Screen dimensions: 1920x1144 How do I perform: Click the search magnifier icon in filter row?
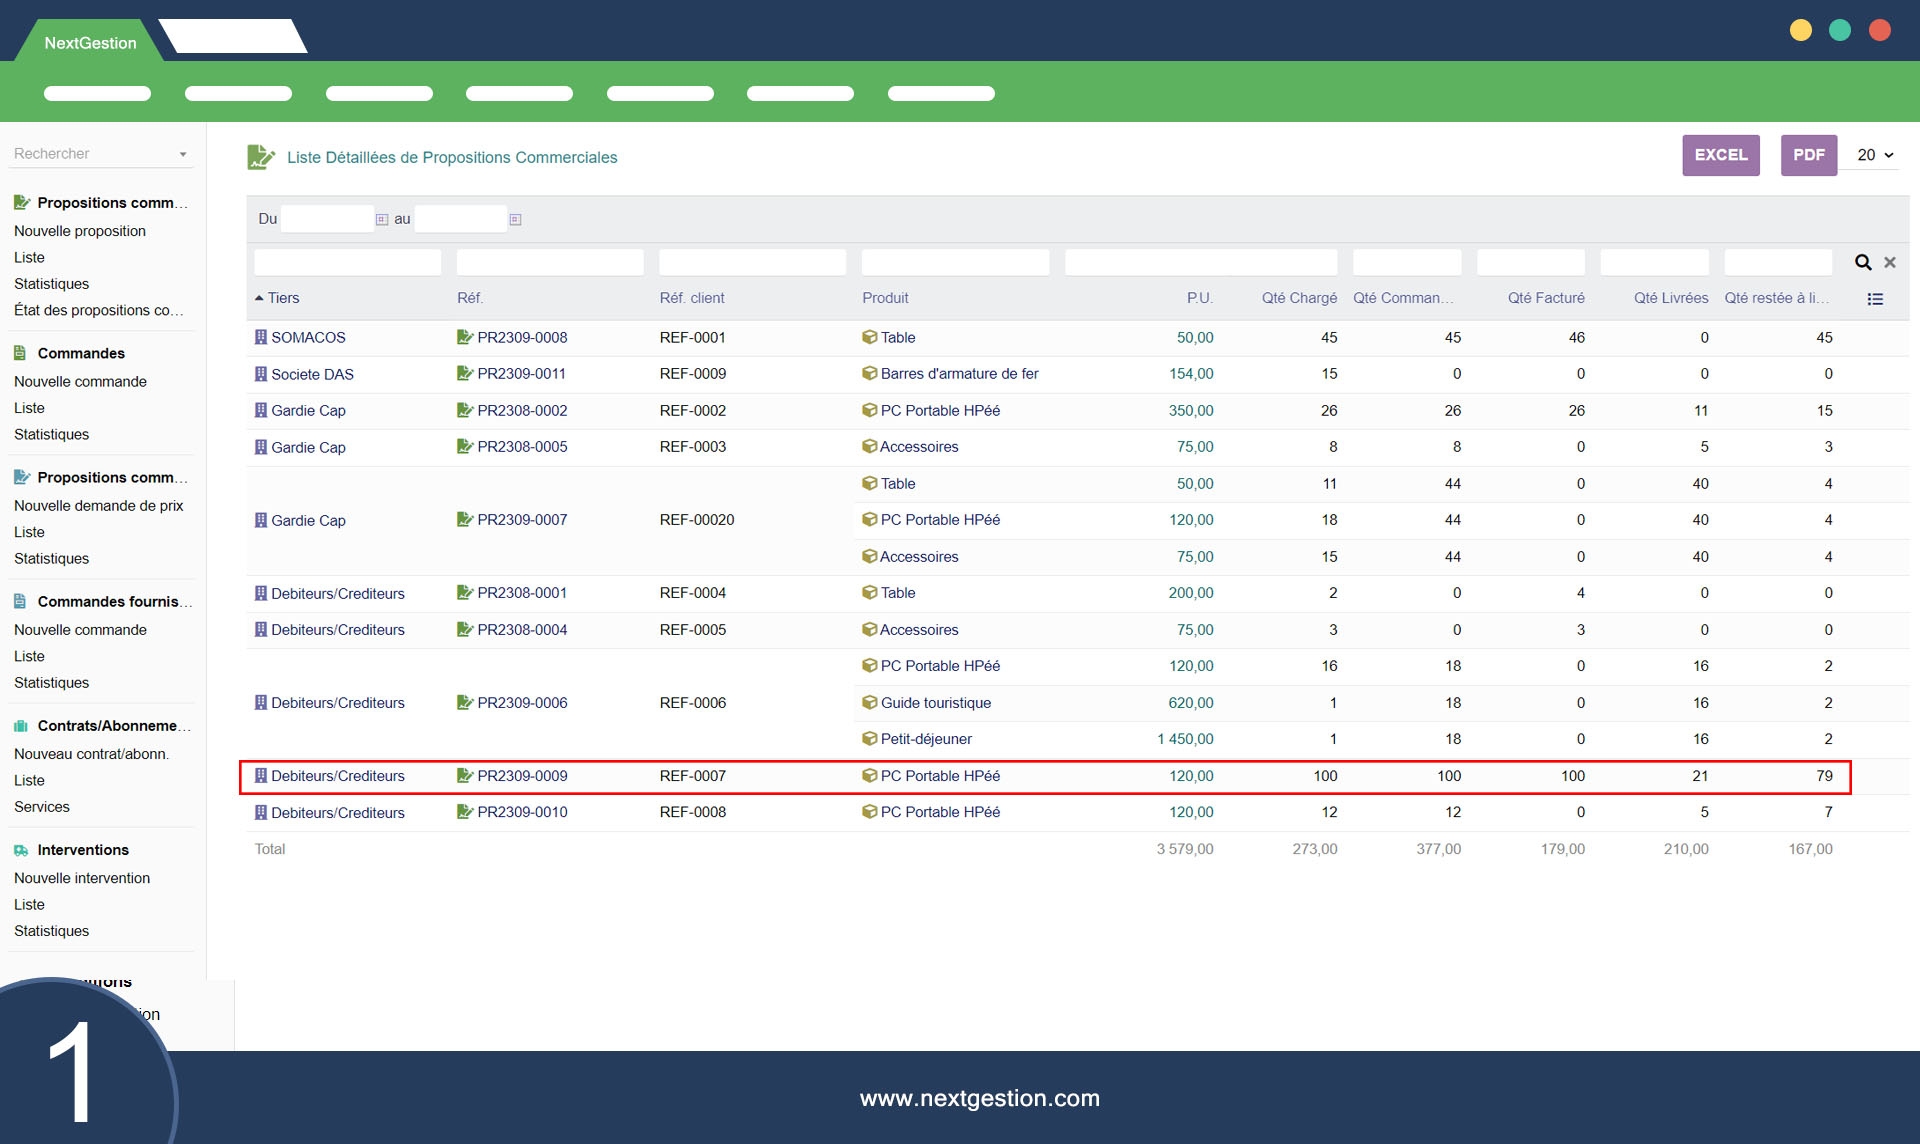click(1863, 262)
